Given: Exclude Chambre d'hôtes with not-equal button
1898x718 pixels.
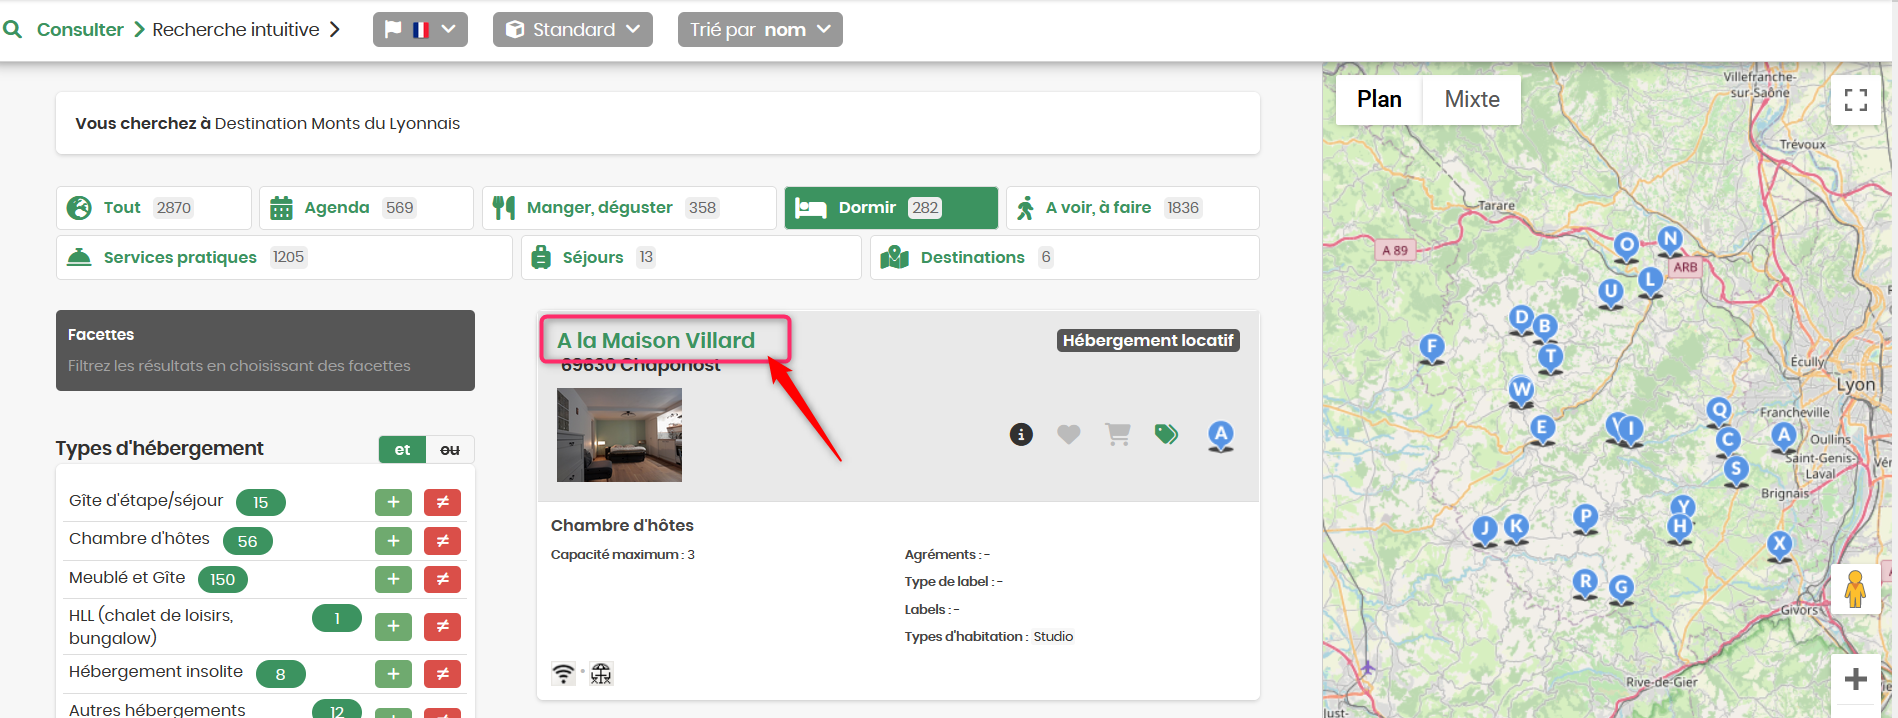Looking at the screenshot, I should 442,541.
